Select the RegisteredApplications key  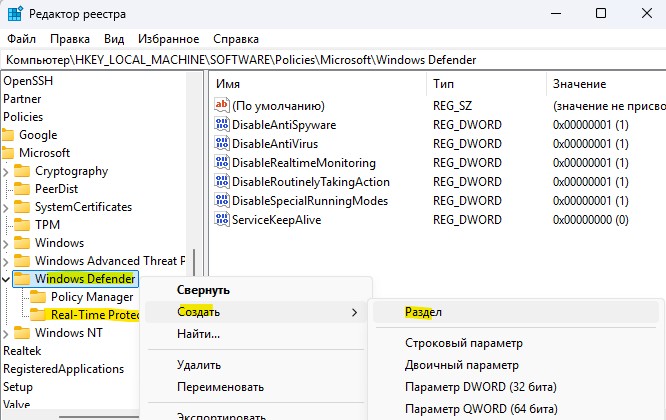point(64,369)
